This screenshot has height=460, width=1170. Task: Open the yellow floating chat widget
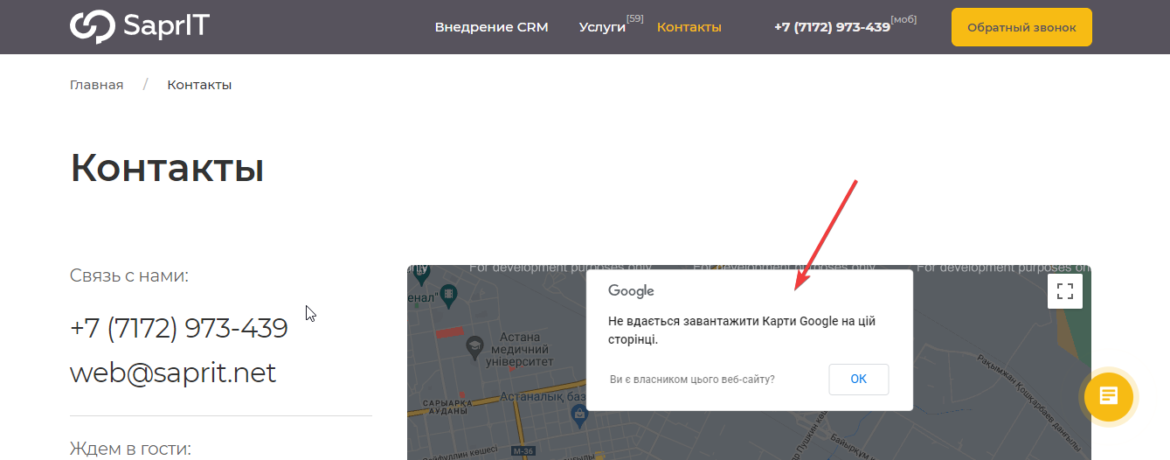1108,397
